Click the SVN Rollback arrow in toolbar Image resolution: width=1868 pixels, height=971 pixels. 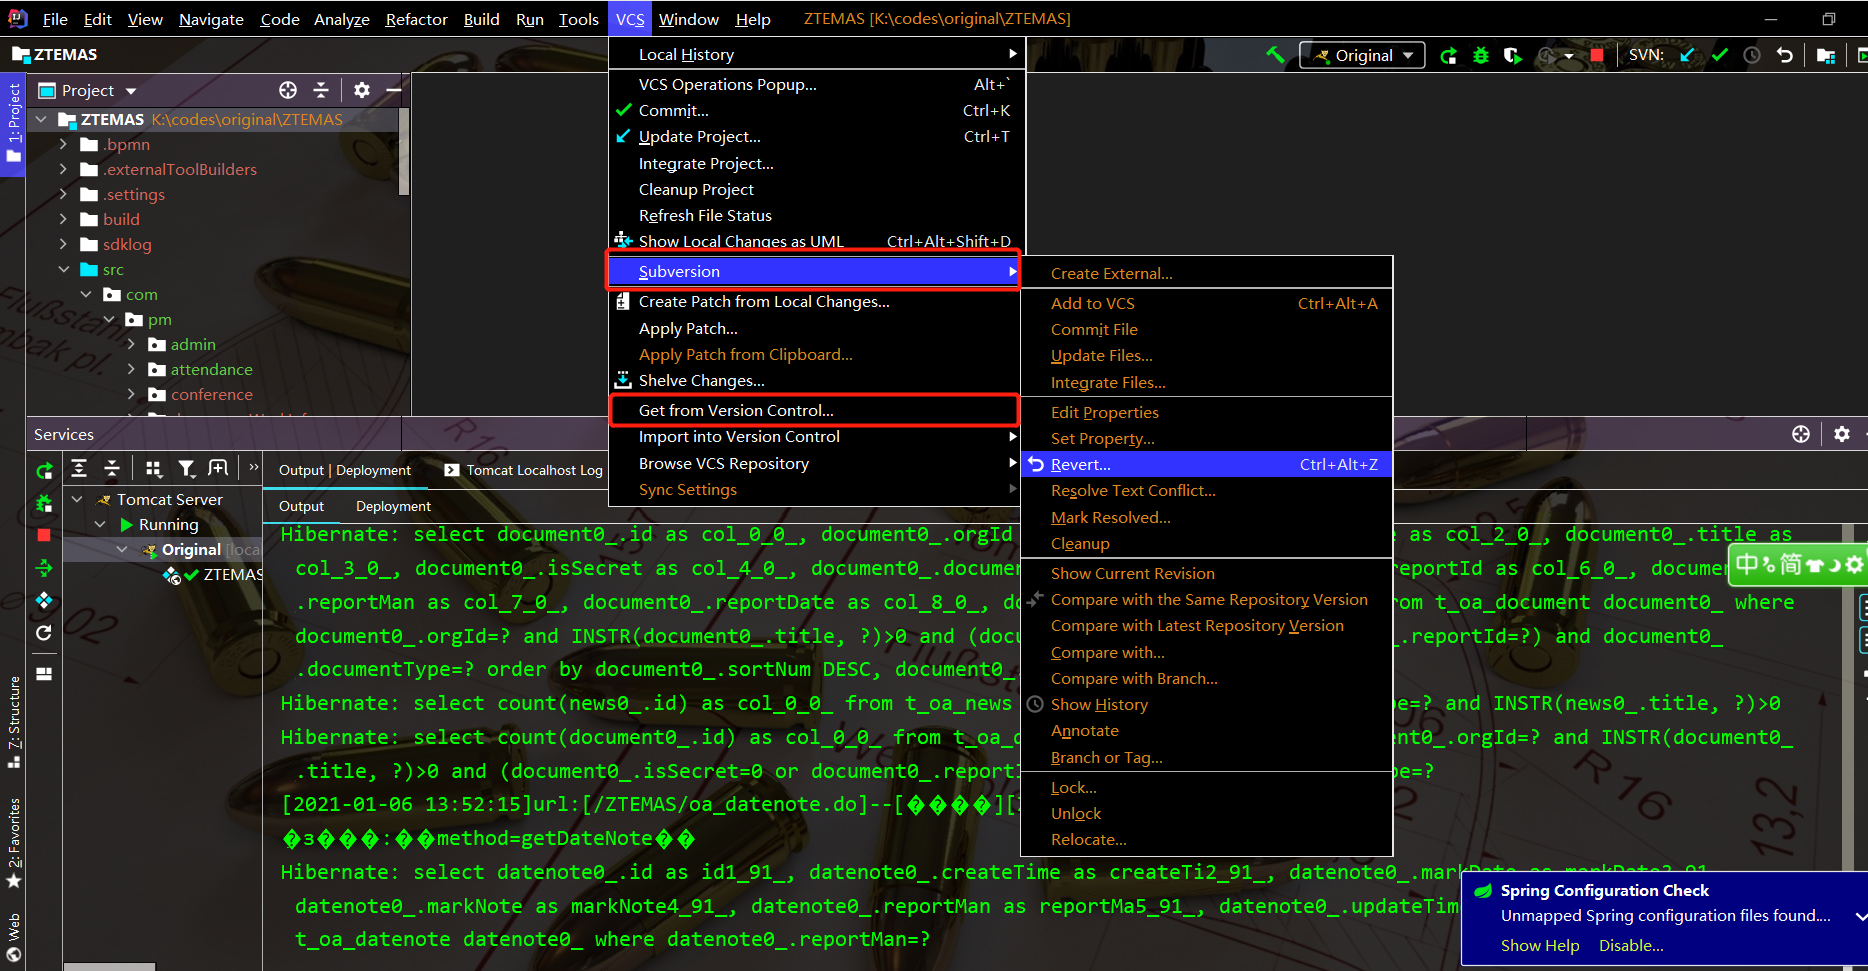coord(1785,56)
